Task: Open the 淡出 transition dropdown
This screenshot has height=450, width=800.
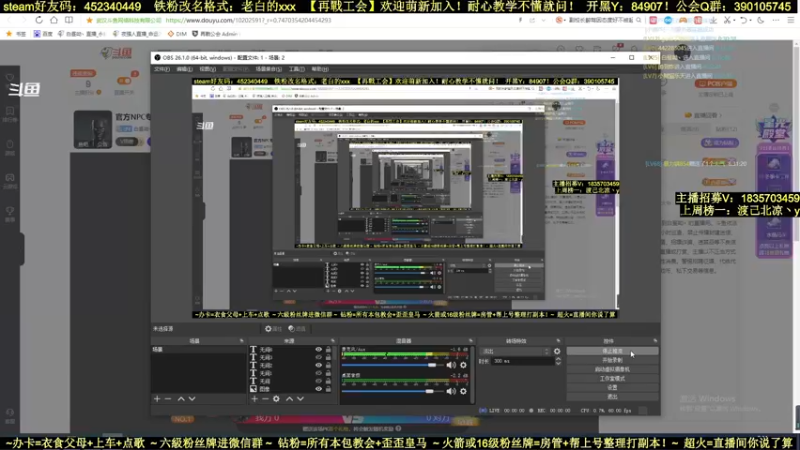Action: (515, 352)
